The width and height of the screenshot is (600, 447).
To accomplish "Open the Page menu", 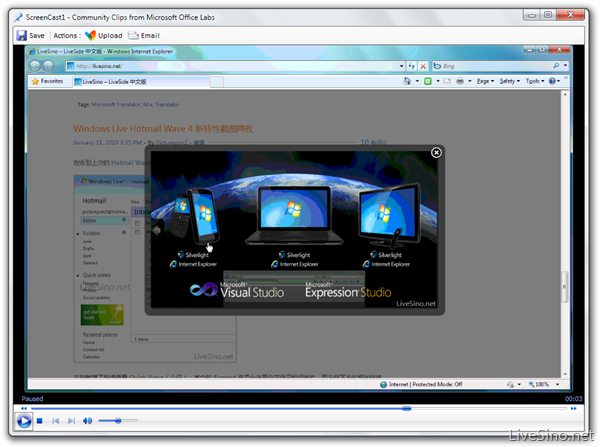I will [x=485, y=81].
